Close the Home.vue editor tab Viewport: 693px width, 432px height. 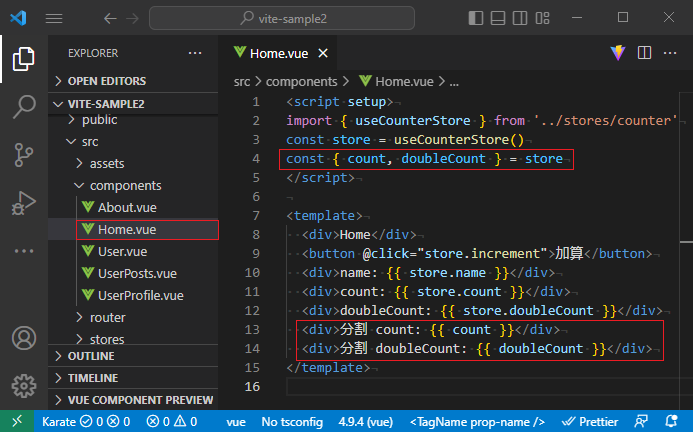click(x=323, y=54)
